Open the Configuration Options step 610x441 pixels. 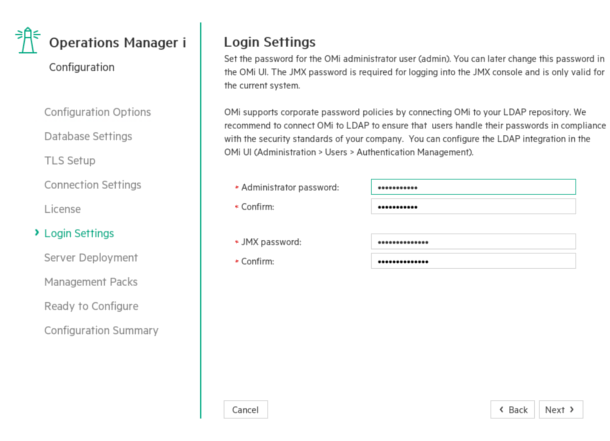pos(97,112)
